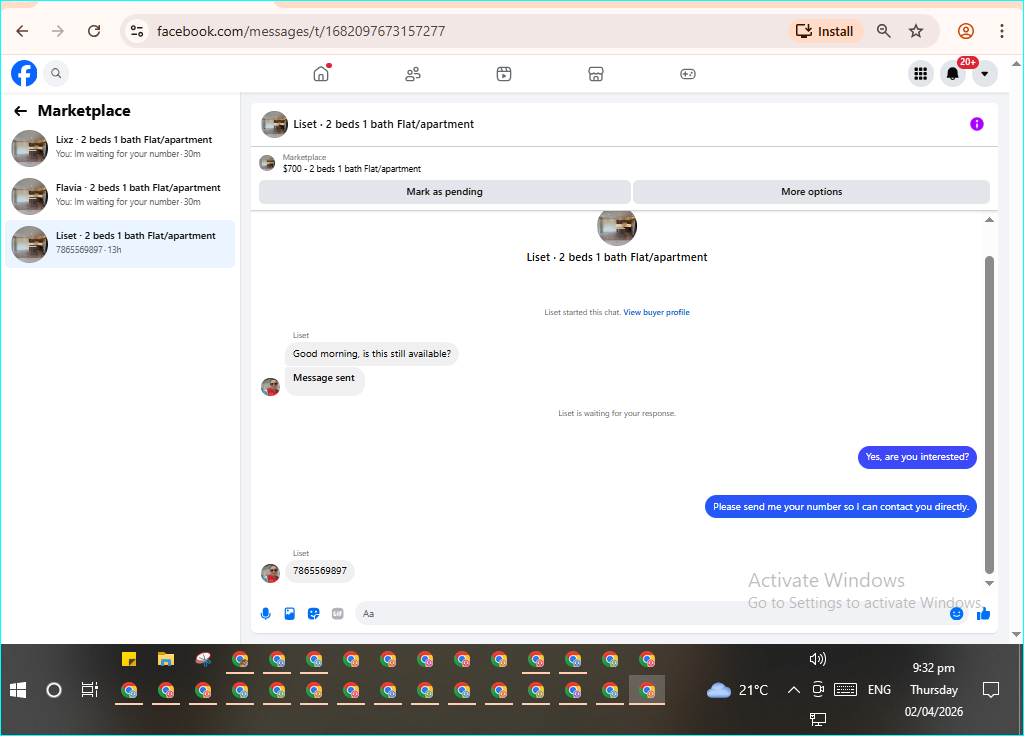This screenshot has height=736, width=1024.
Task: Reload the page
Action: click(94, 31)
